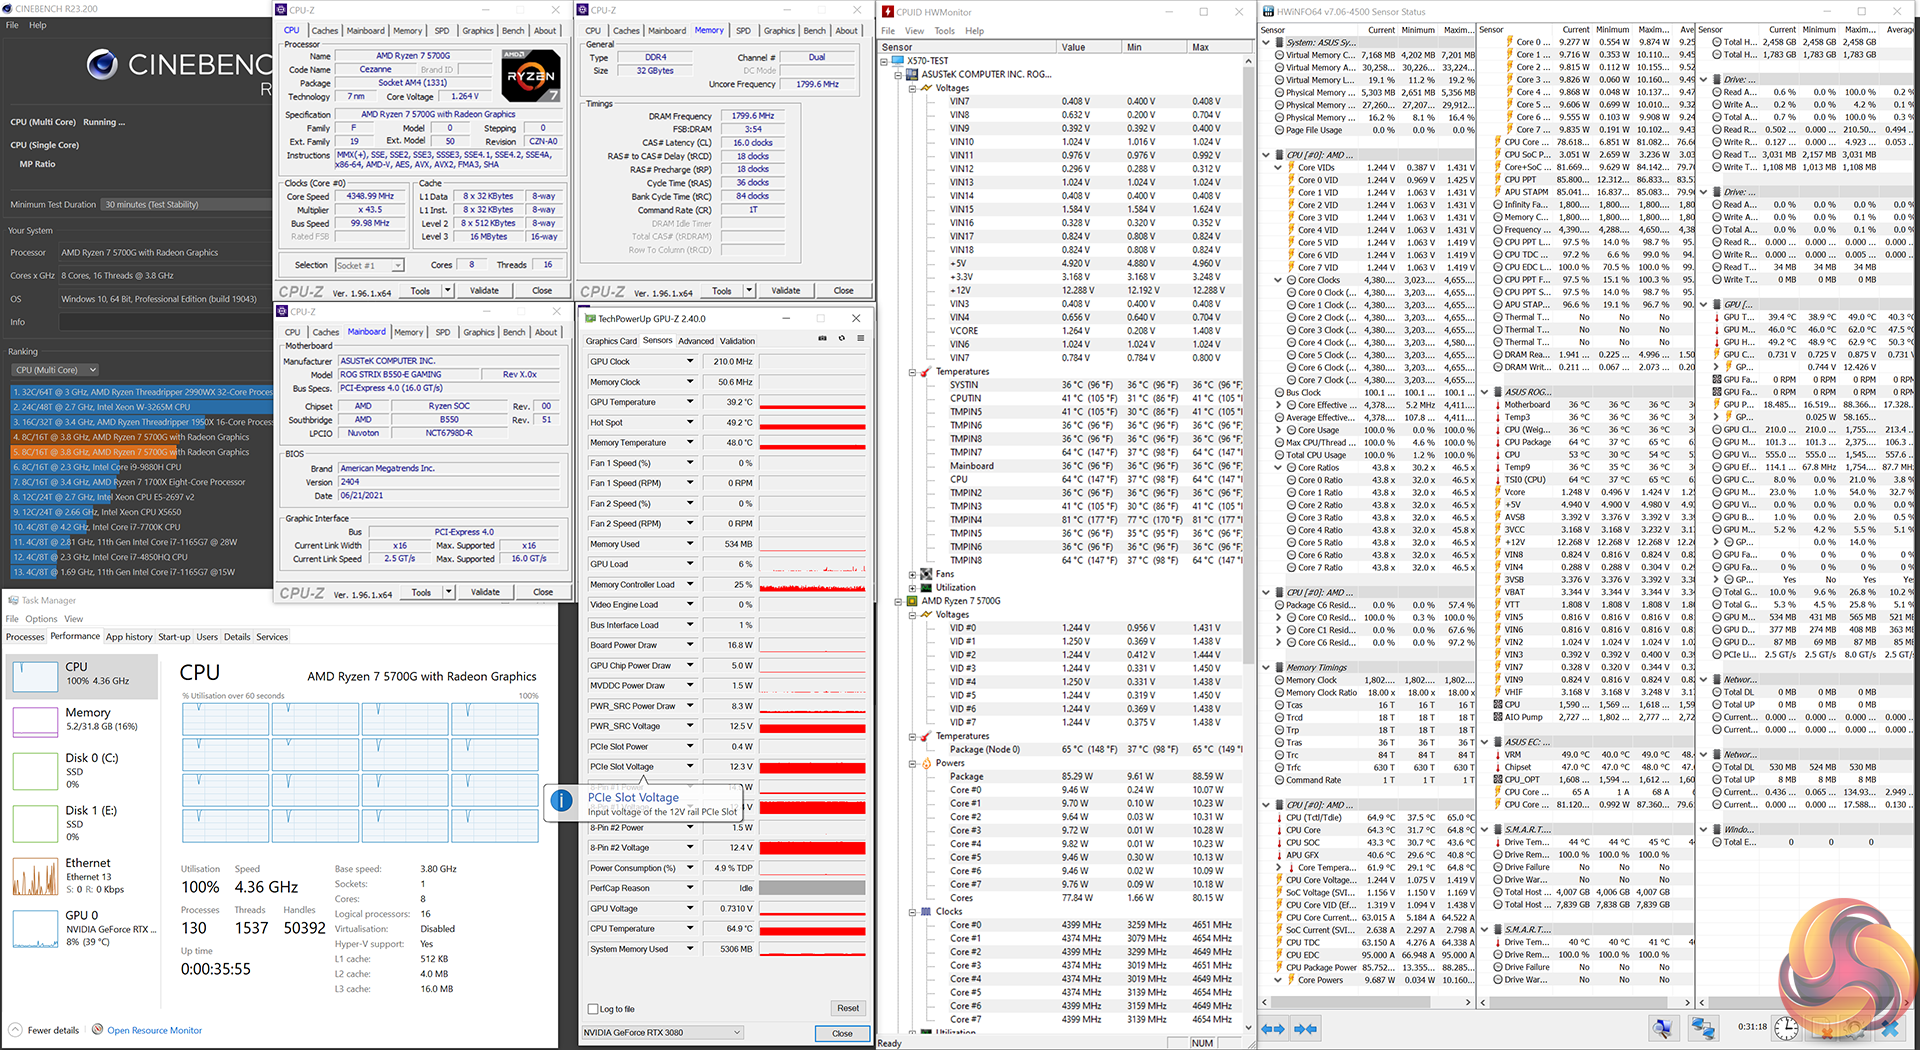Viewport: 1920px width, 1050px height.
Task: Open the NVIDIA GeForce RTX 3080 dropdown
Action: [663, 1033]
